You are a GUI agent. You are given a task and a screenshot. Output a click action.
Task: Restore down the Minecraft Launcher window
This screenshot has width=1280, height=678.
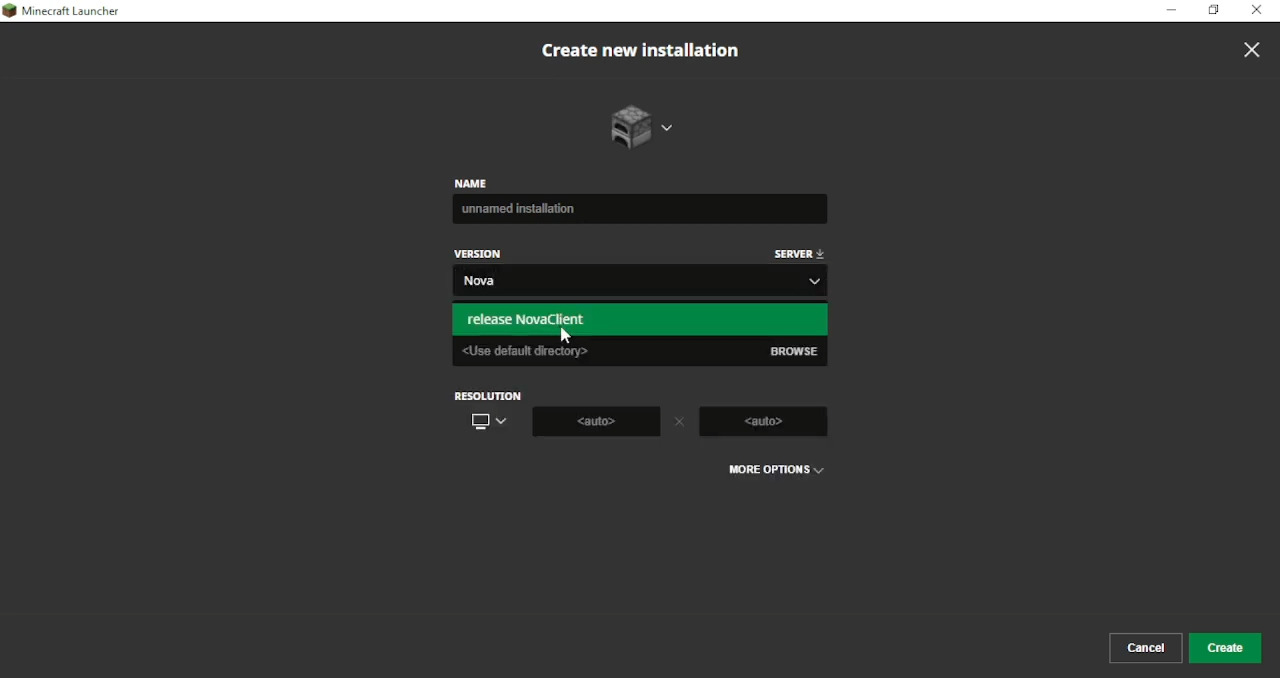pos(1215,11)
